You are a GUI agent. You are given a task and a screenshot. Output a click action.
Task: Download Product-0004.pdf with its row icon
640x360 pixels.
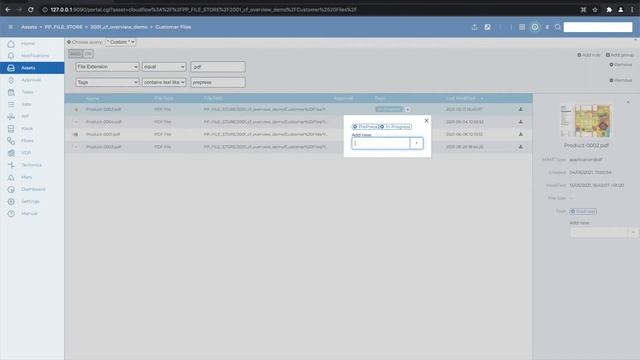tap(520, 122)
